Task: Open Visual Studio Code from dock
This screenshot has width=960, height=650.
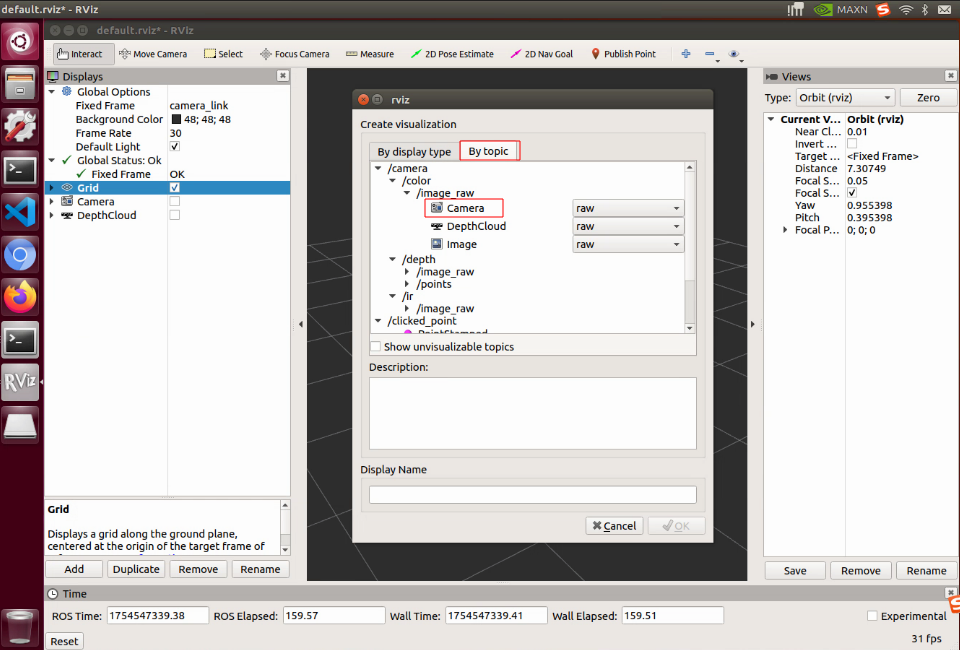Action: 20,212
